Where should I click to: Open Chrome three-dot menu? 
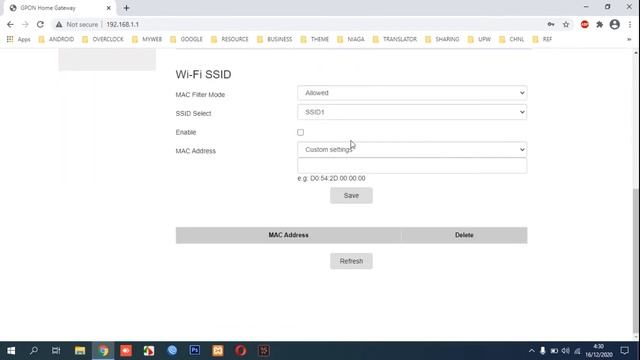tap(630, 24)
